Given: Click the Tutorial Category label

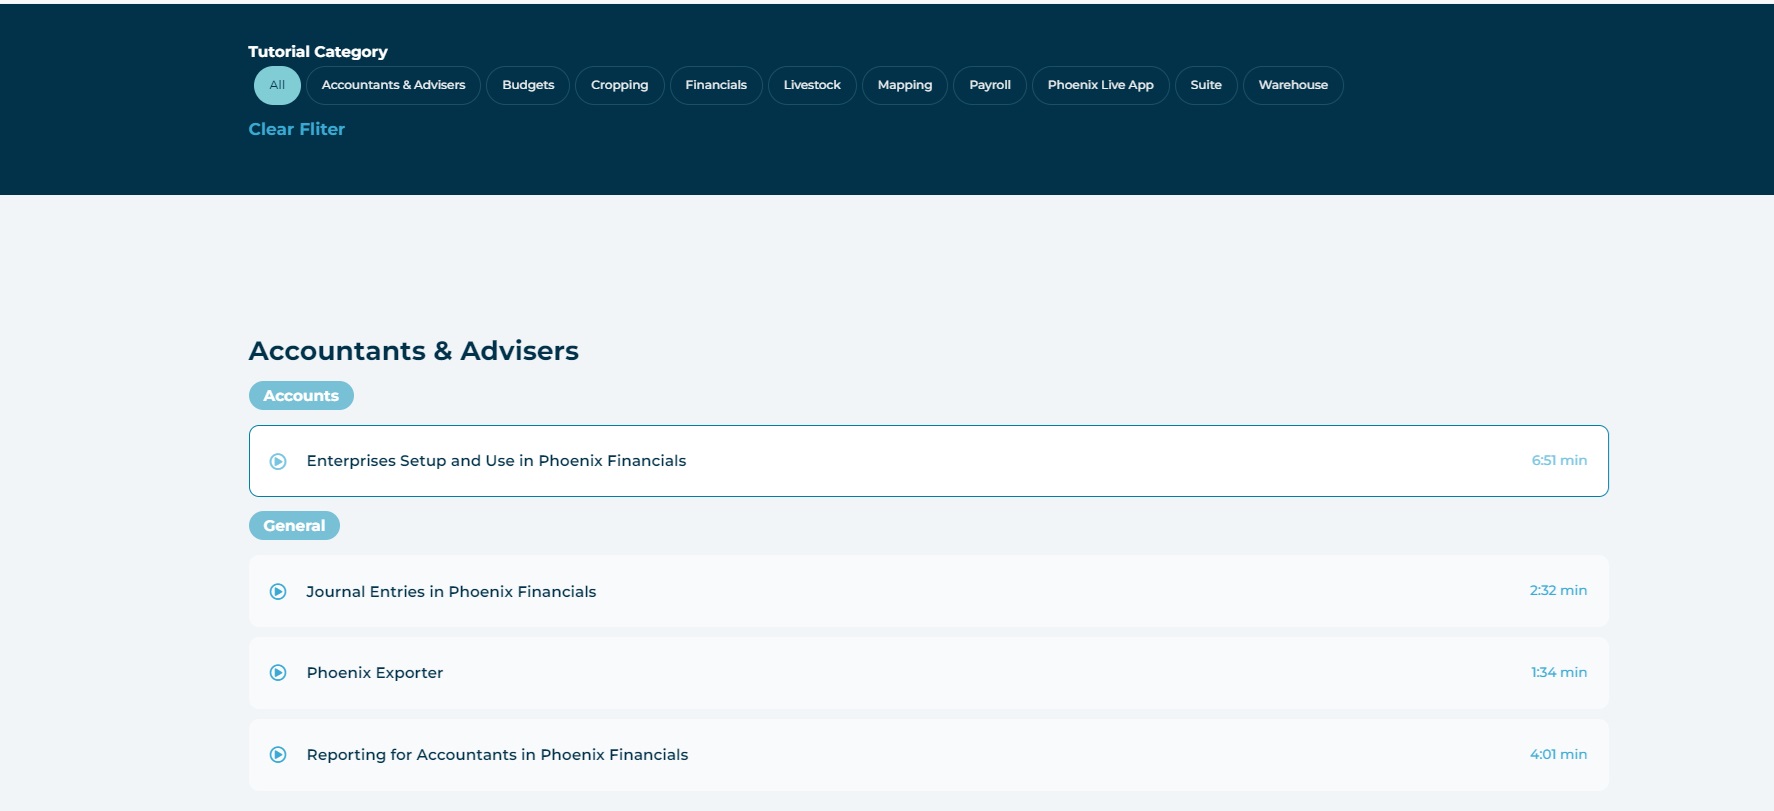Looking at the screenshot, I should click(x=318, y=52).
